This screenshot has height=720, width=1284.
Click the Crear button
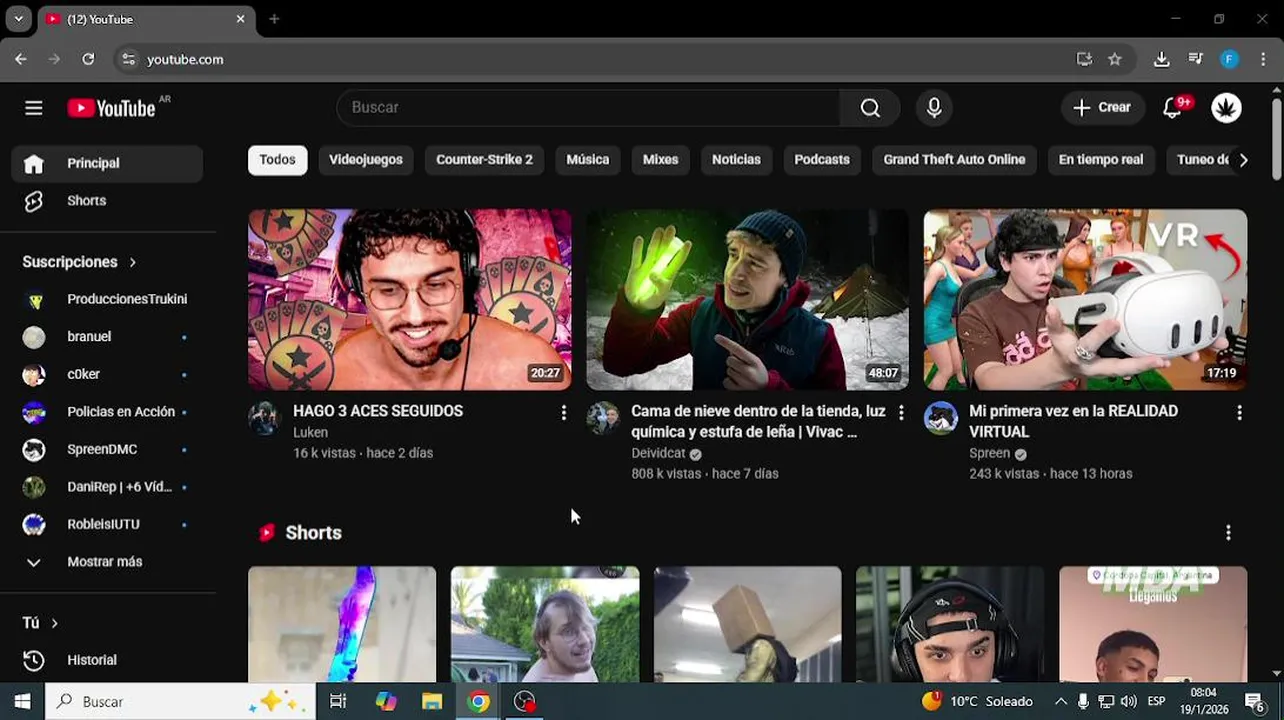(1102, 108)
